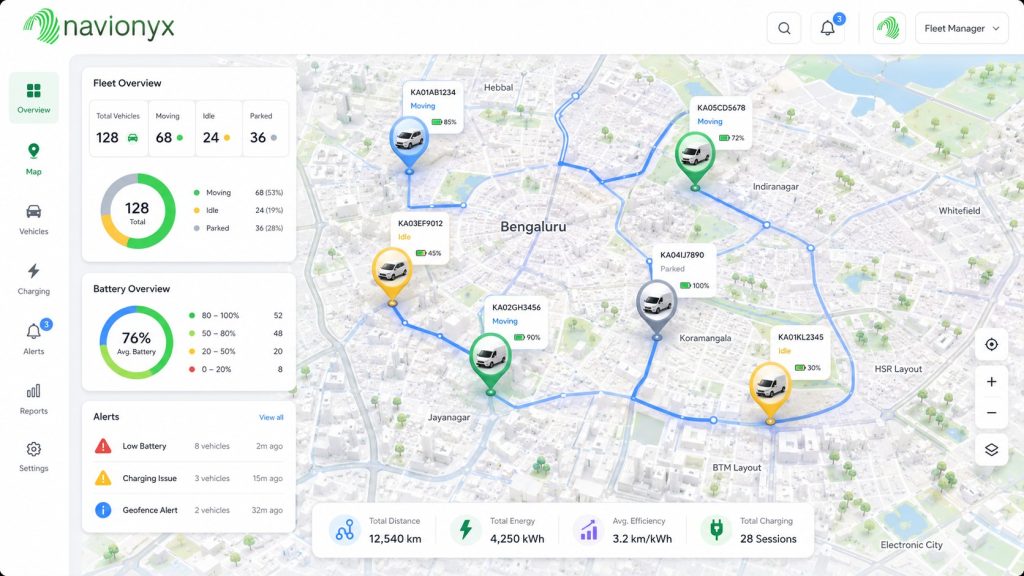Open the map layers button
Image resolution: width=1024 pixels, height=576 pixels.
(991, 450)
